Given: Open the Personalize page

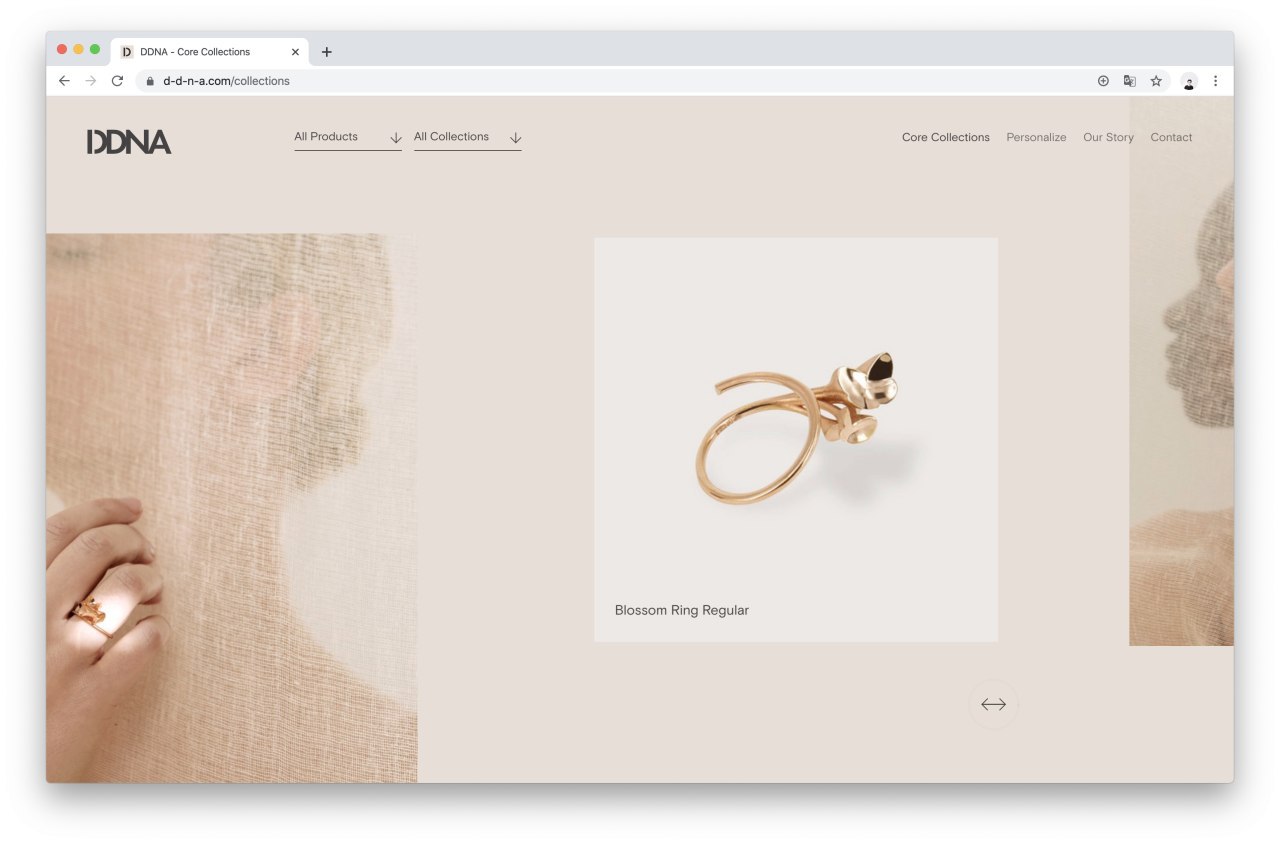Looking at the screenshot, I should (x=1036, y=138).
